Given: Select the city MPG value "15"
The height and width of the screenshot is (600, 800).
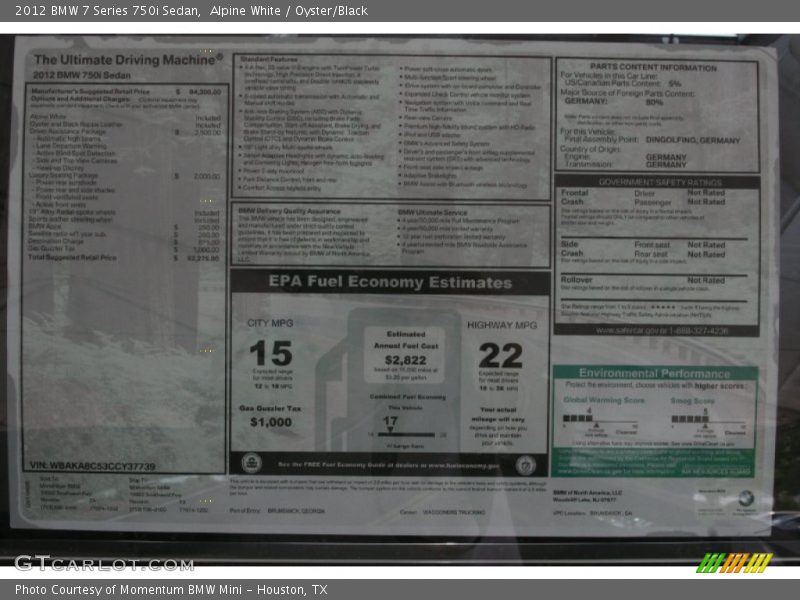Looking at the screenshot, I should click(x=271, y=353).
